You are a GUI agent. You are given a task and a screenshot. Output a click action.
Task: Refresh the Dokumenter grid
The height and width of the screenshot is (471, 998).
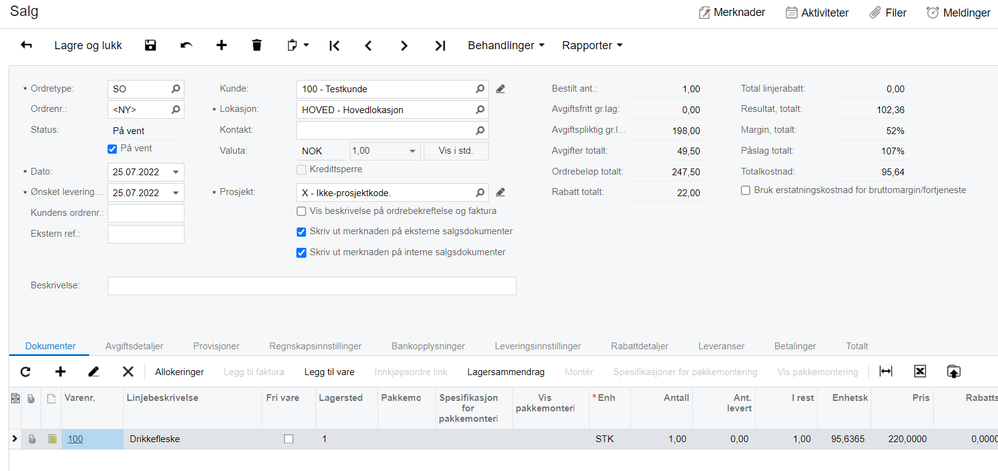point(25,372)
